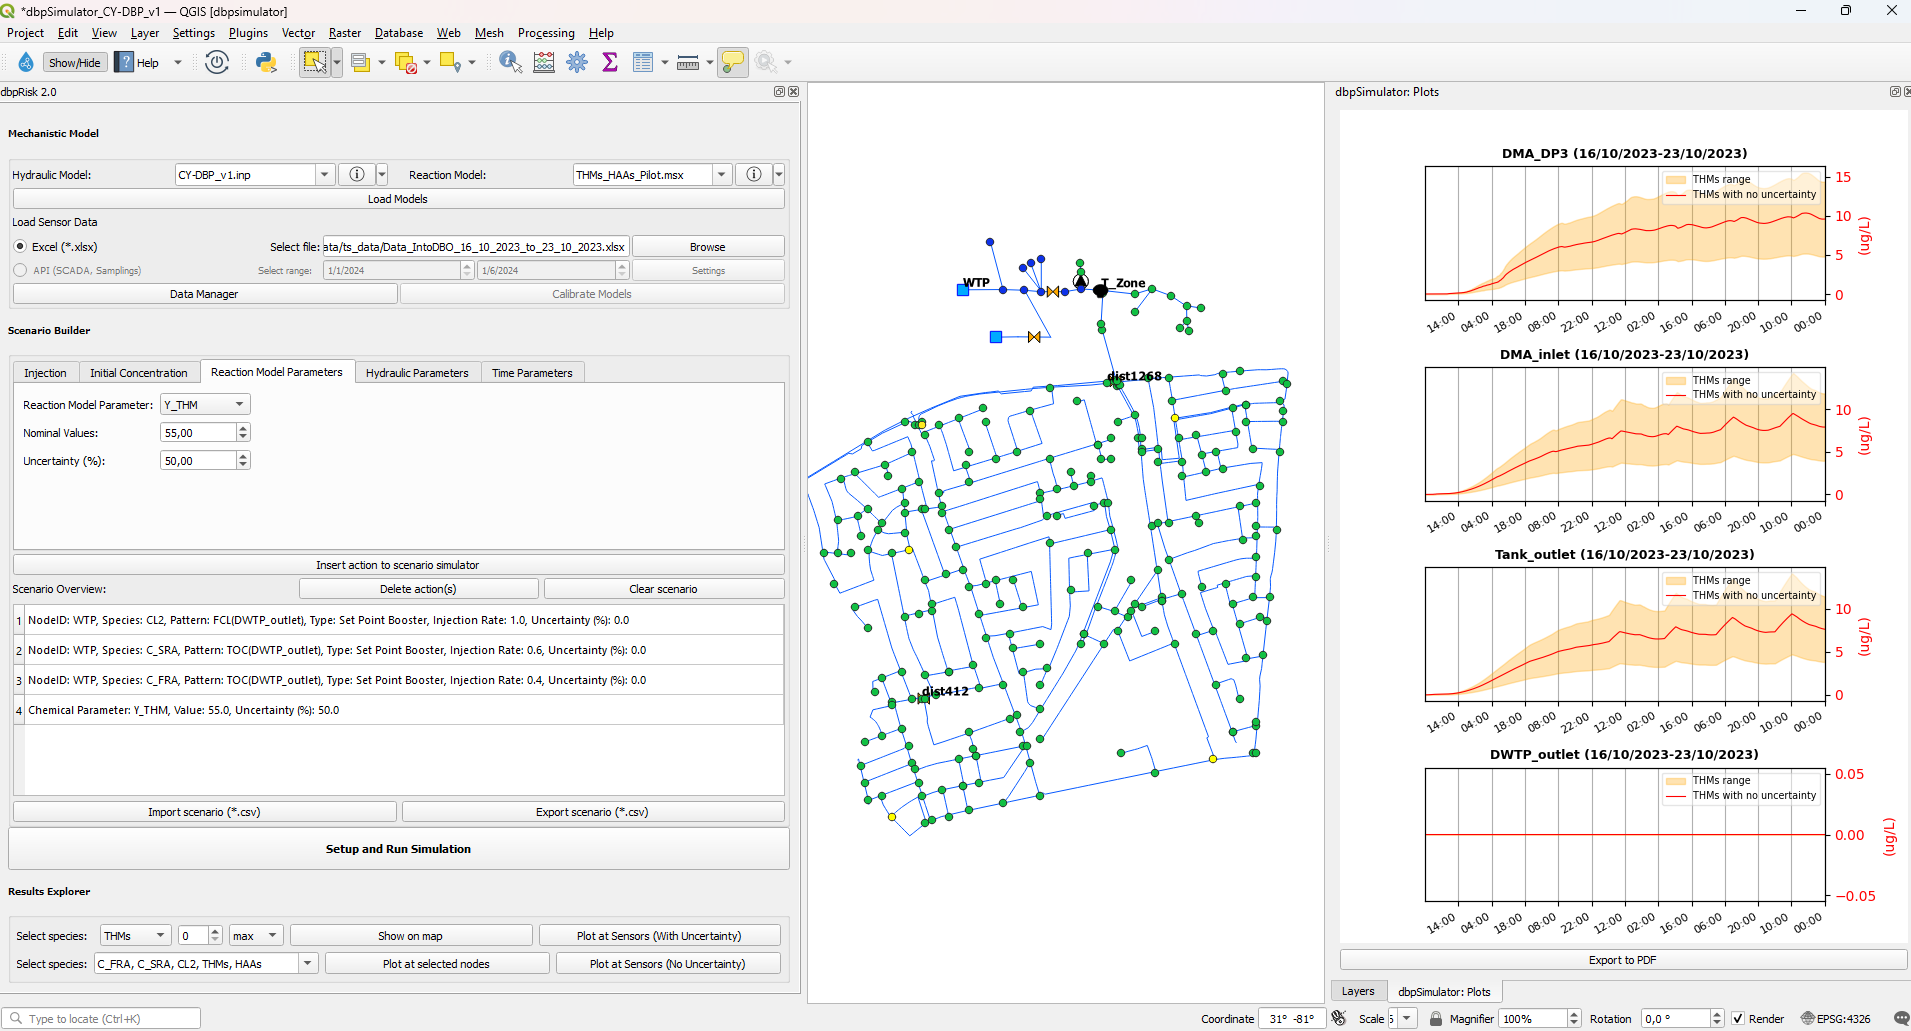Click Select Features by Value icon
Screen dimensions: 1911x1031
(361, 62)
